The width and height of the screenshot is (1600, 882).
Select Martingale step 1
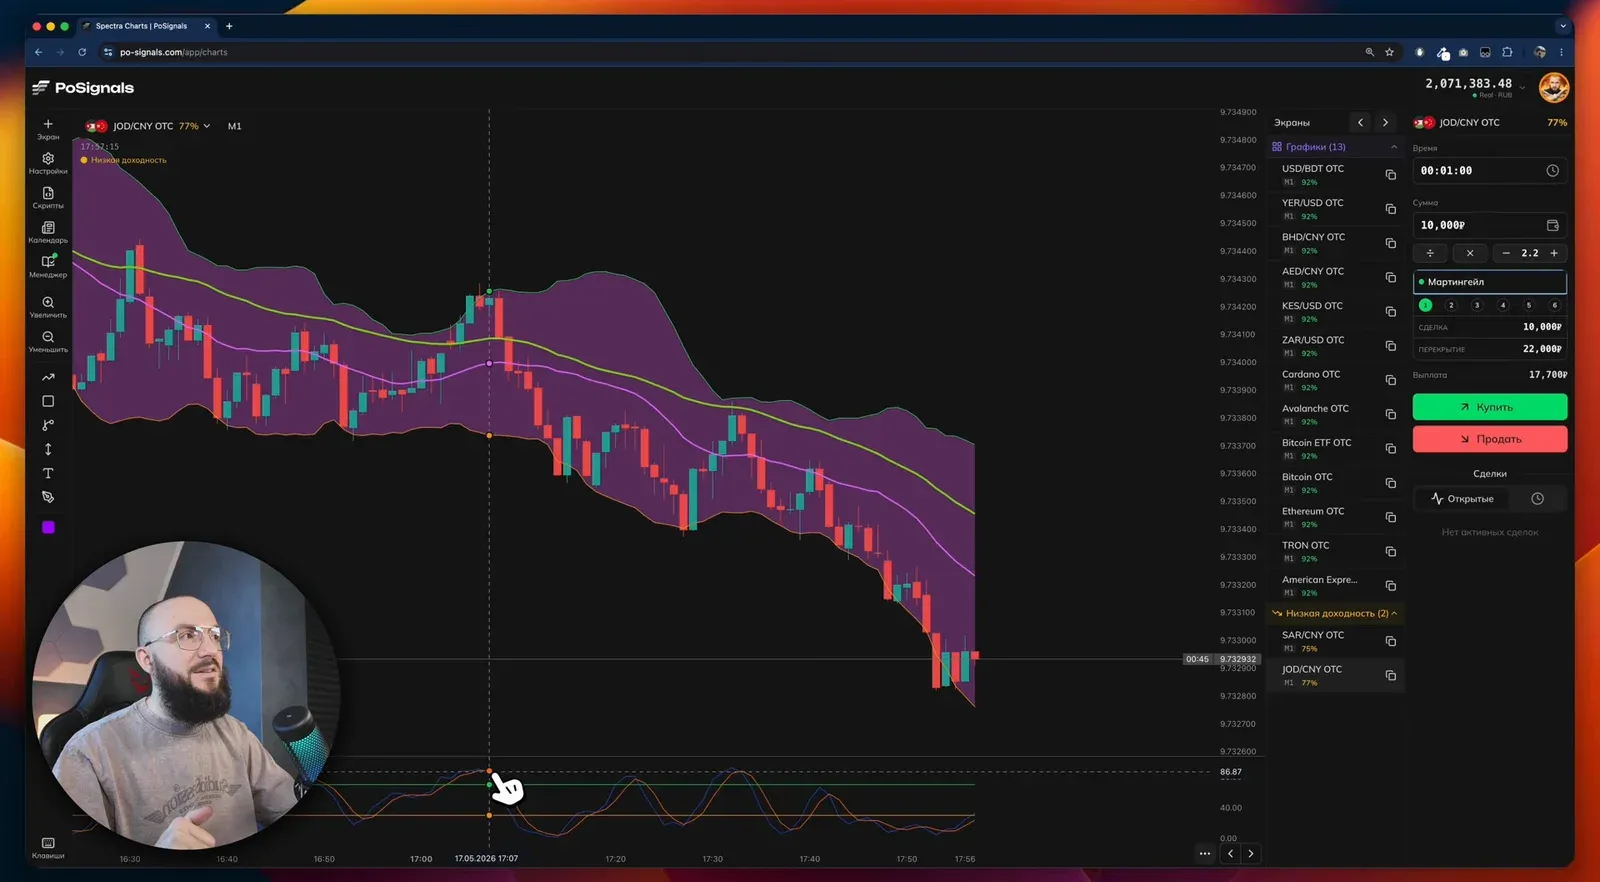pyautogui.click(x=1425, y=305)
